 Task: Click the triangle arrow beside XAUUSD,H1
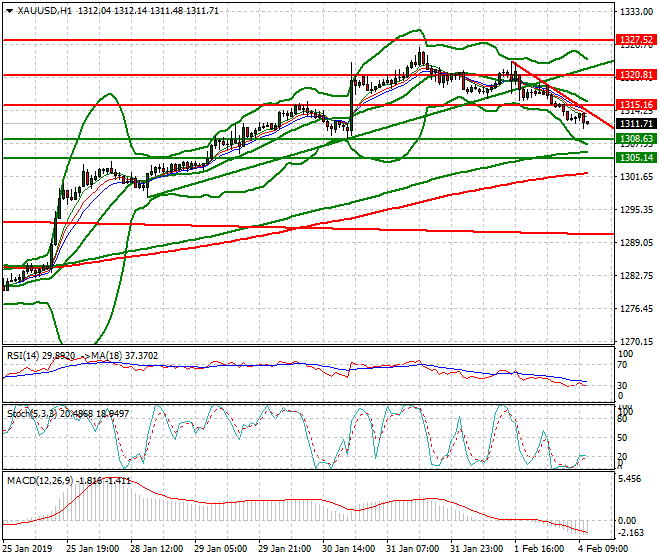click(9, 11)
